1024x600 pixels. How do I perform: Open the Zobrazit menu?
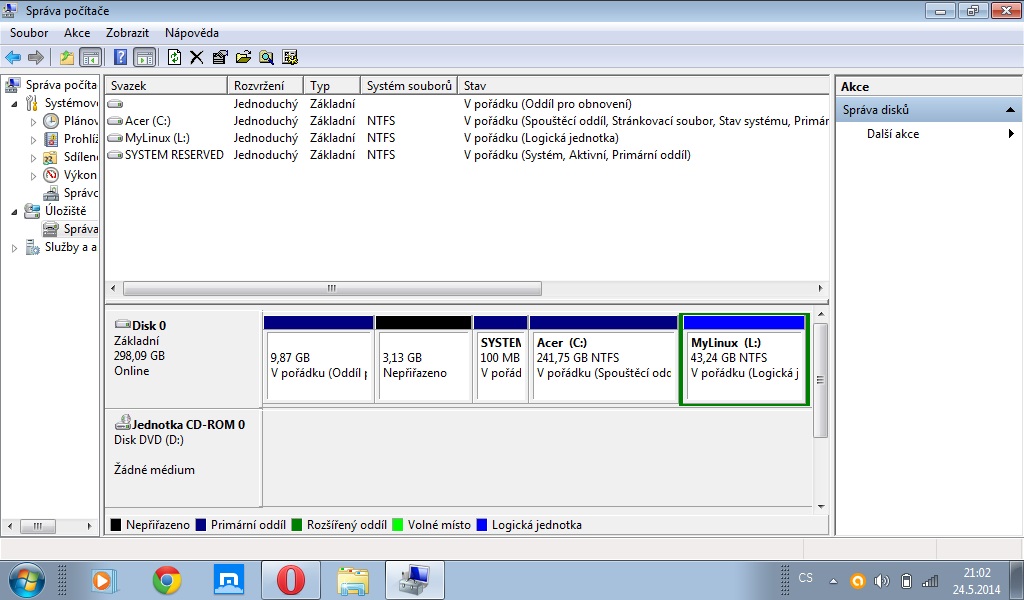pyautogui.click(x=127, y=33)
